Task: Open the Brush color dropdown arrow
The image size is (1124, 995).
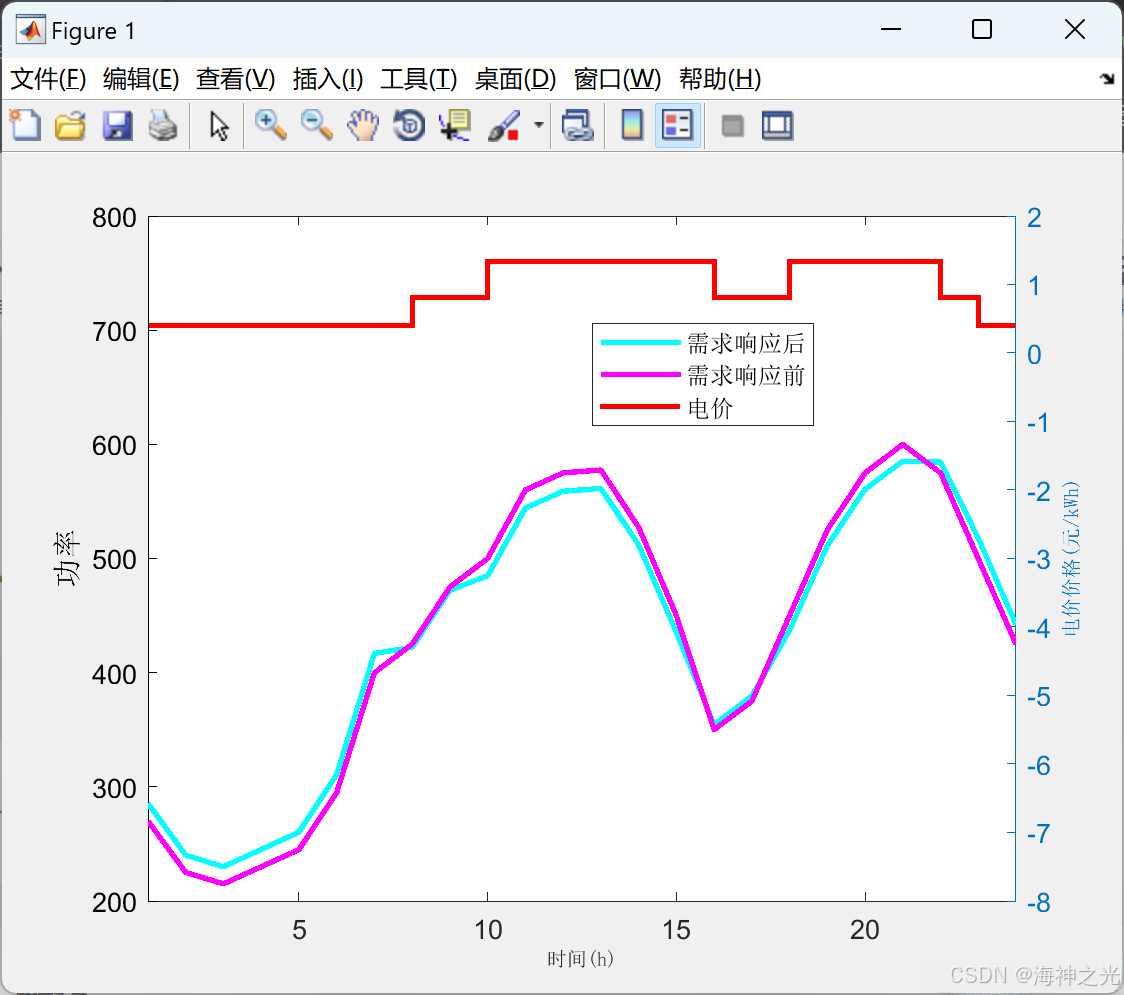Action: (x=539, y=125)
